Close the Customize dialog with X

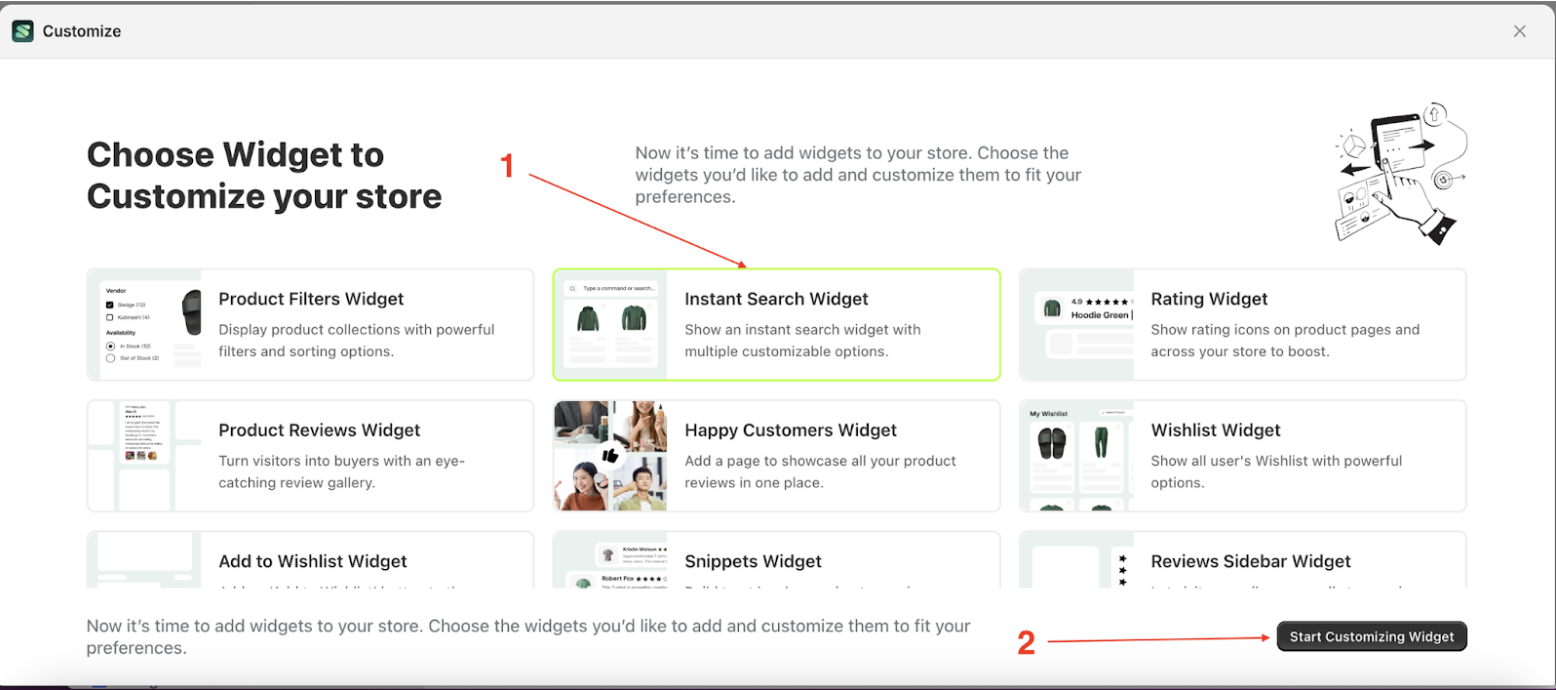point(1520,31)
